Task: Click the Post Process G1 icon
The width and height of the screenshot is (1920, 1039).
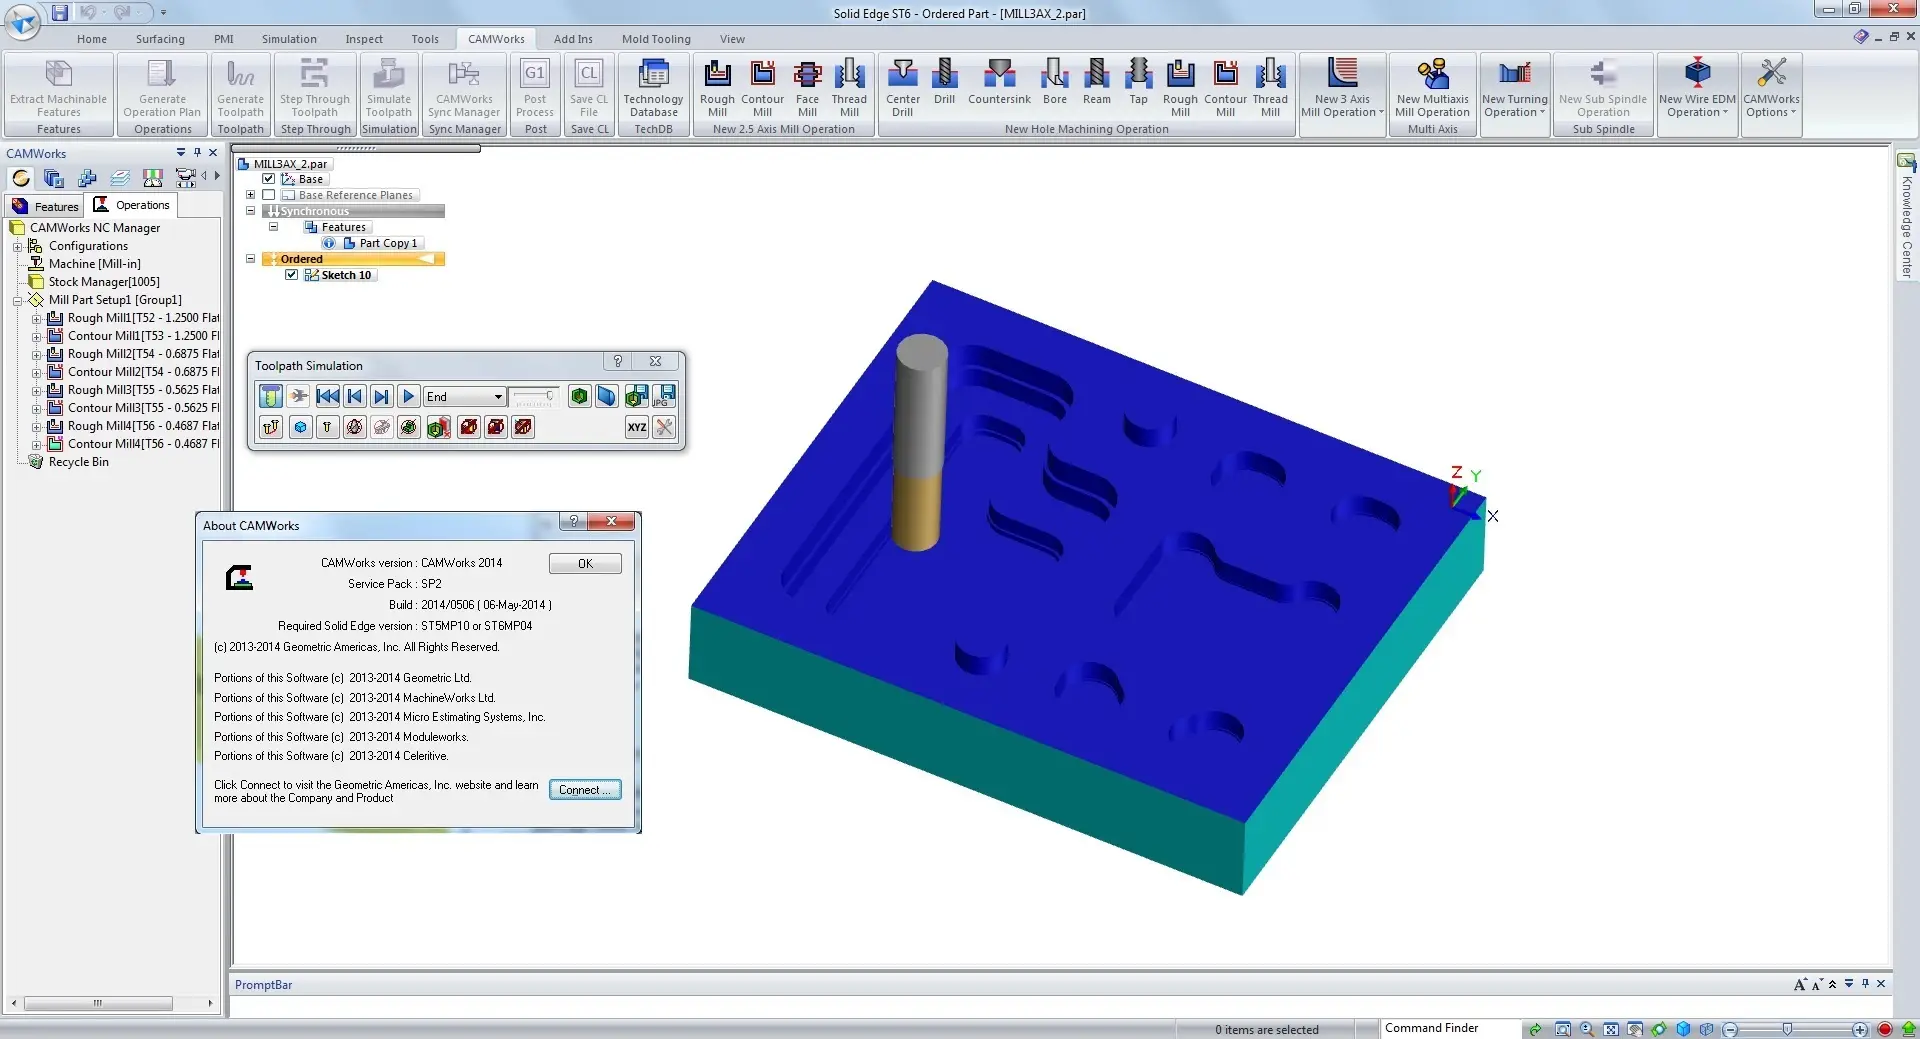Action: (535, 88)
